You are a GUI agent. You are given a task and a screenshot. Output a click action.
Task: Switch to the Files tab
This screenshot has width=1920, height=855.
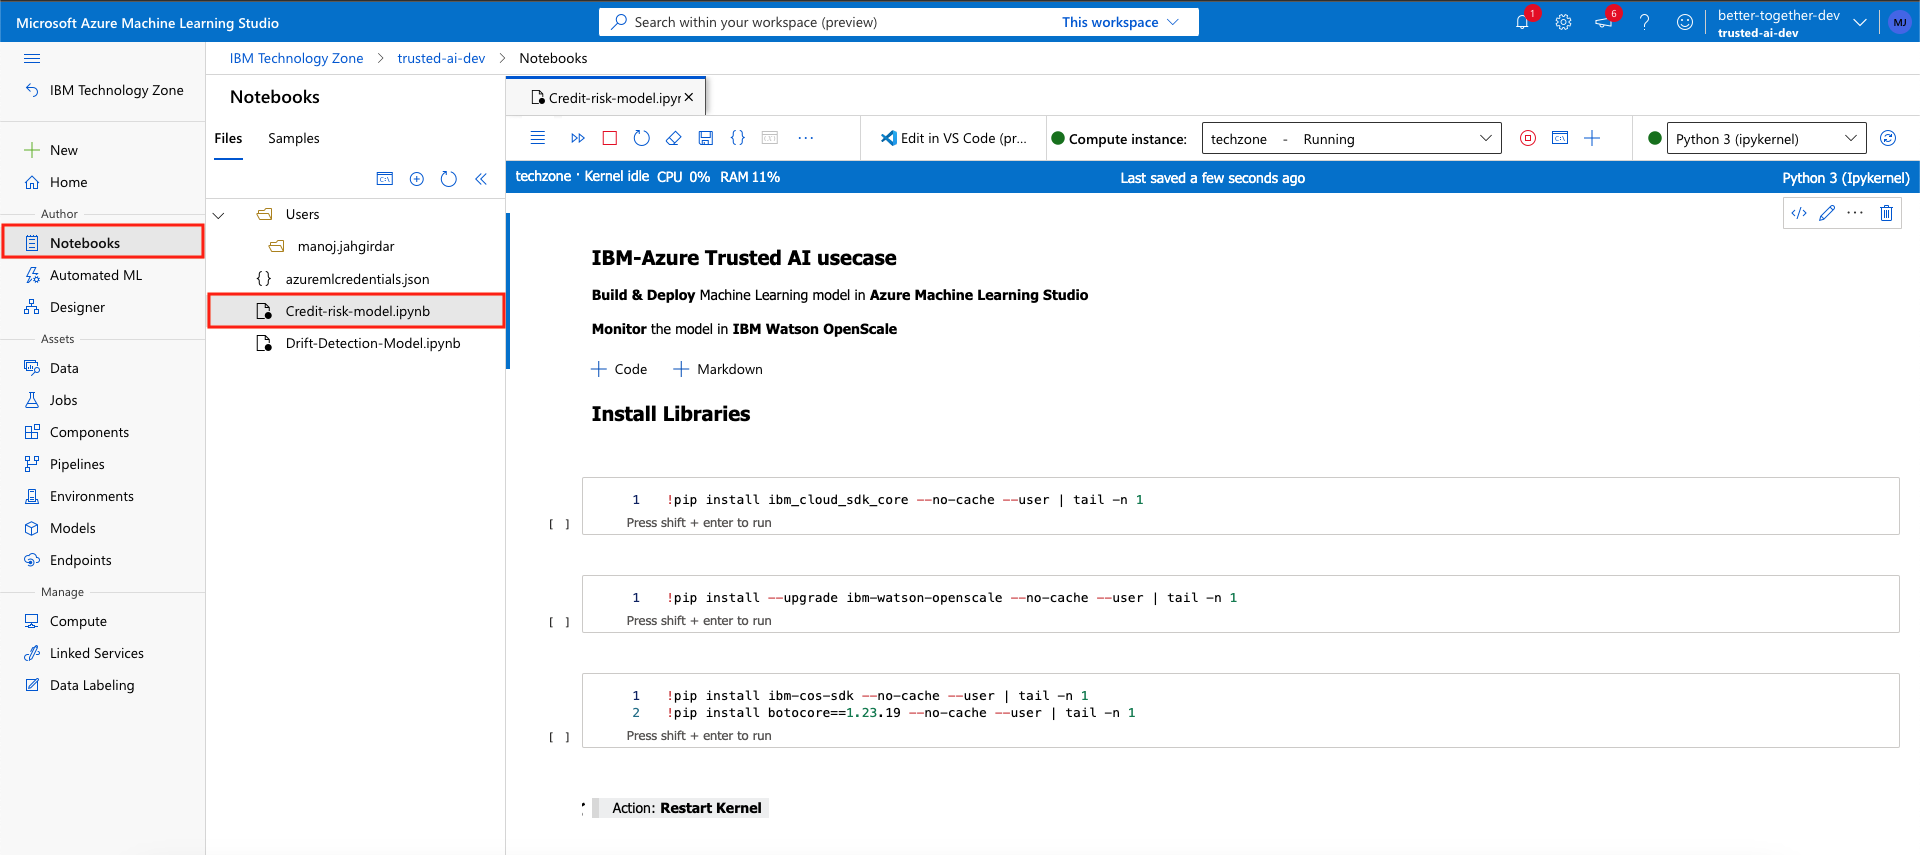(x=228, y=138)
